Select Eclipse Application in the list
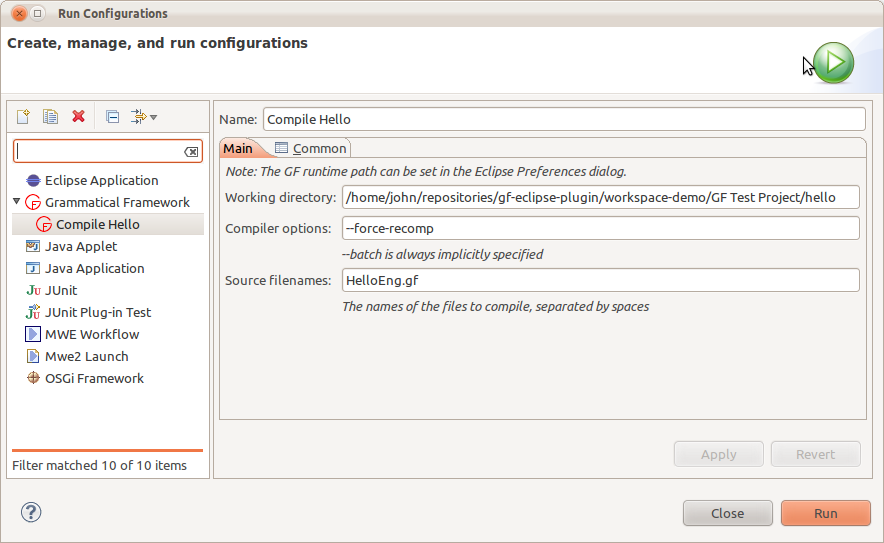Viewport: 884px width, 543px height. point(101,180)
